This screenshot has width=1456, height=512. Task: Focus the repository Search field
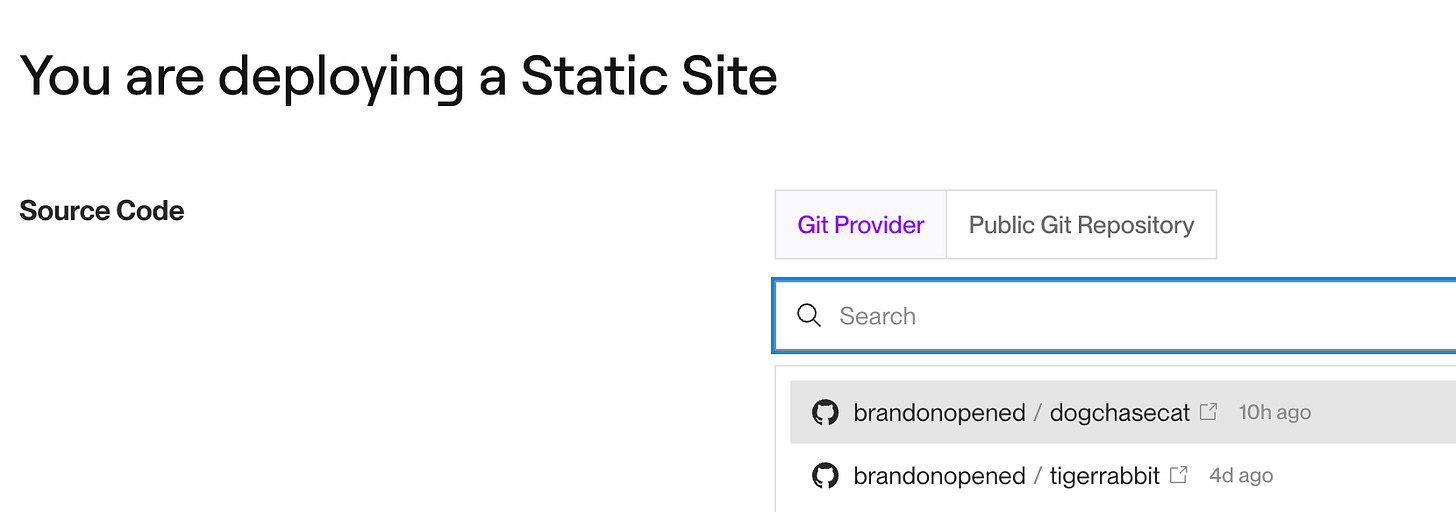[x=1115, y=316]
